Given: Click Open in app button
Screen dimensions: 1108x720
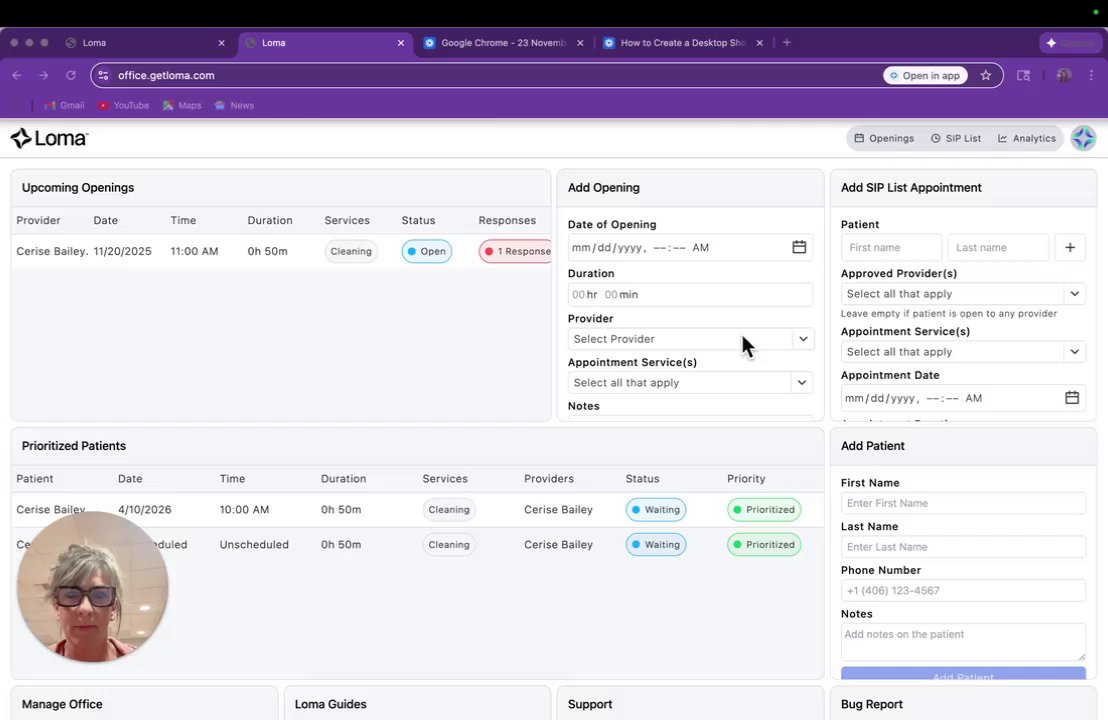Looking at the screenshot, I should tap(926, 76).
